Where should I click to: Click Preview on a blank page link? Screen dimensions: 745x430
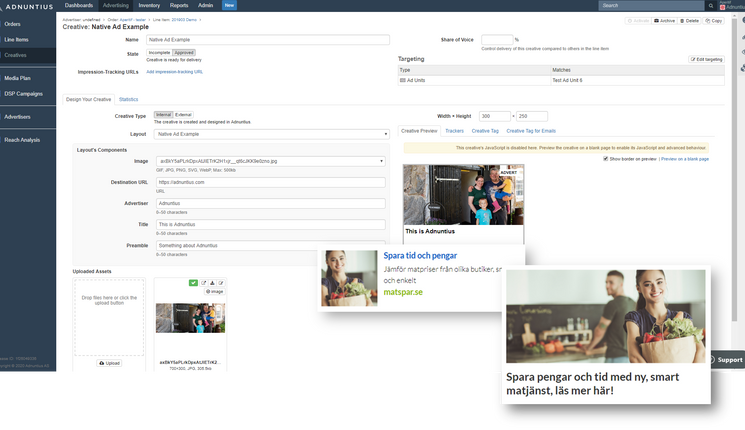[x=685, y=159]
